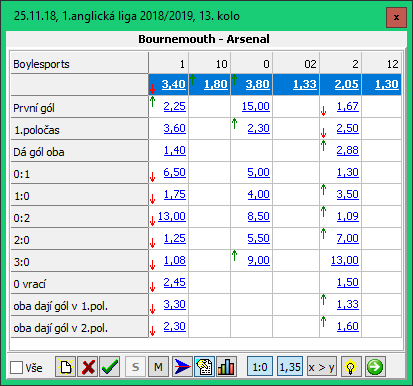Click První gól odds 2,25
Screen dimensions: 413x386
click(x=175, y=106)
